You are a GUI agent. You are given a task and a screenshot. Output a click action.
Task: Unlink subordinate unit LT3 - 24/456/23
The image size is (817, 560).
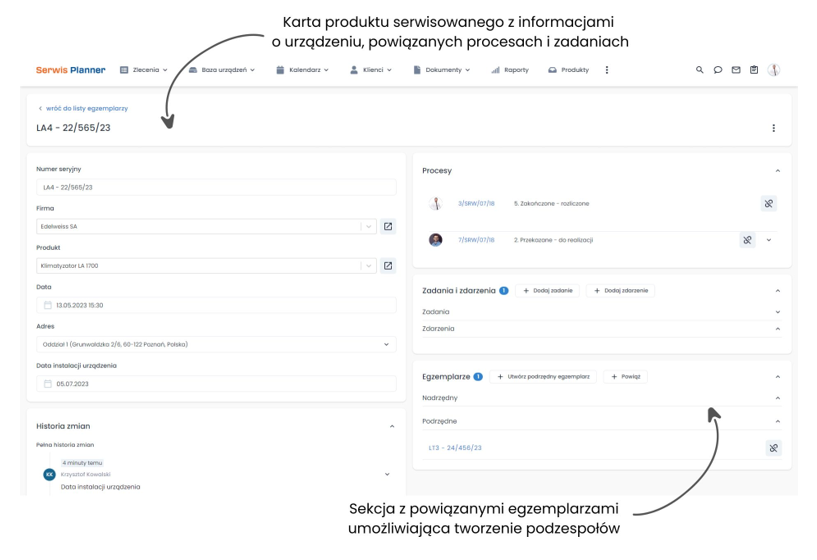point(774,448)
